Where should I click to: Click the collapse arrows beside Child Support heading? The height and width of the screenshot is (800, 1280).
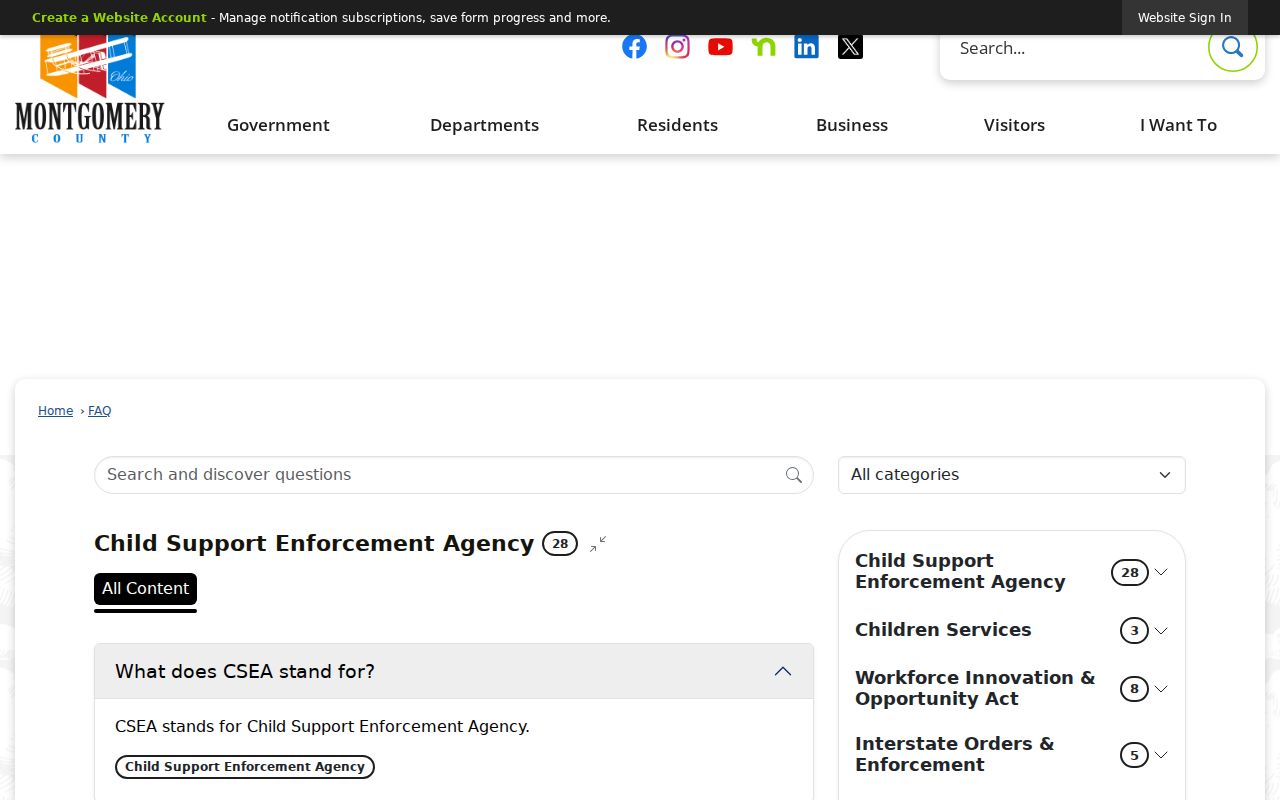[x=598, y=544]
